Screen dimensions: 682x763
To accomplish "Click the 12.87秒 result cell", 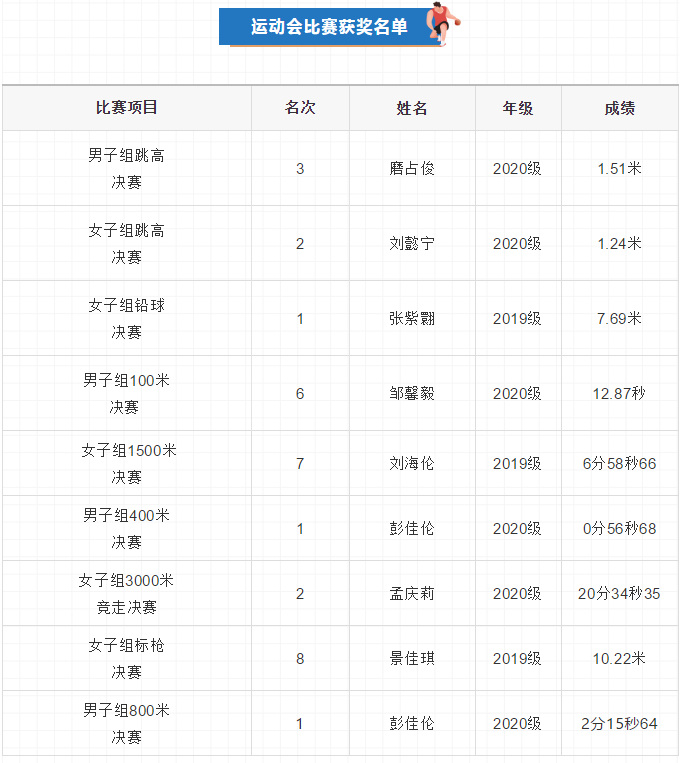I will tap(619, 394).
